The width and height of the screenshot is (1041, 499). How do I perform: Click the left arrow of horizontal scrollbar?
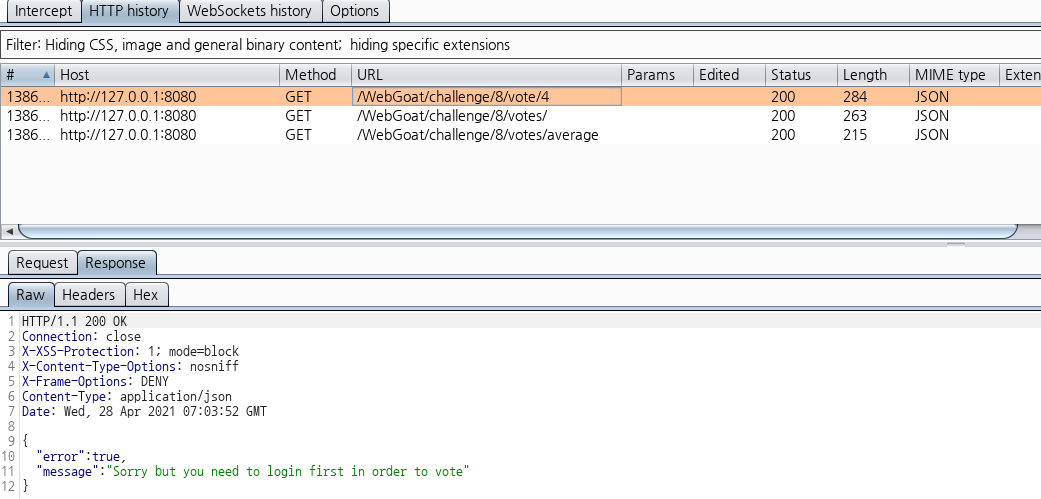pyautogui.click(x=9, y=231)
